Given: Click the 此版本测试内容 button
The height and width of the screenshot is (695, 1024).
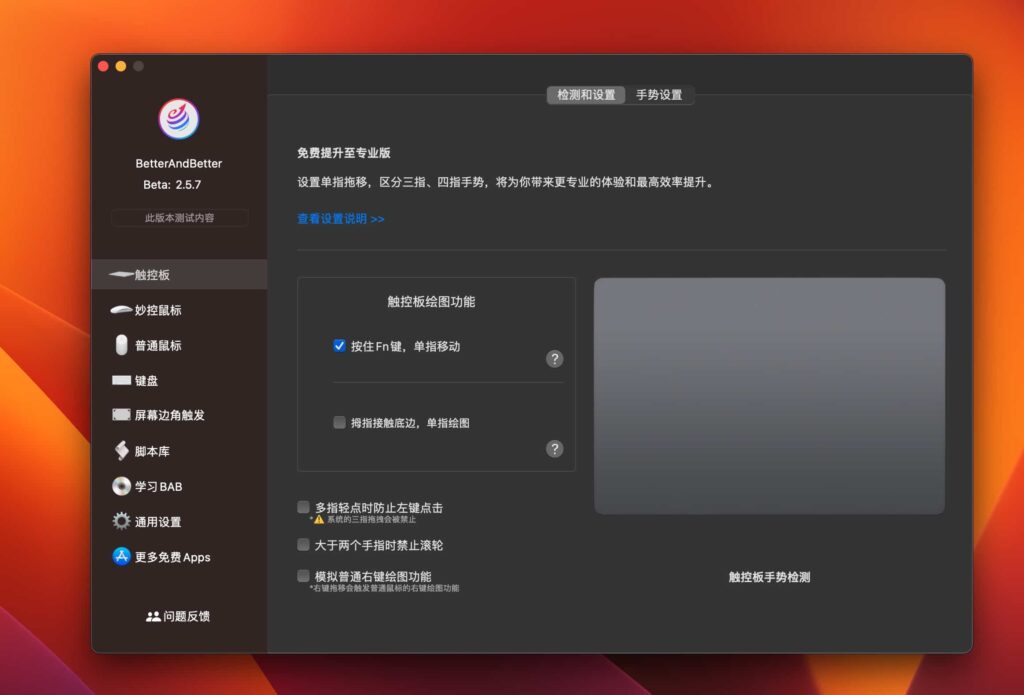Looking at the screenshot, I should [178, 217].
